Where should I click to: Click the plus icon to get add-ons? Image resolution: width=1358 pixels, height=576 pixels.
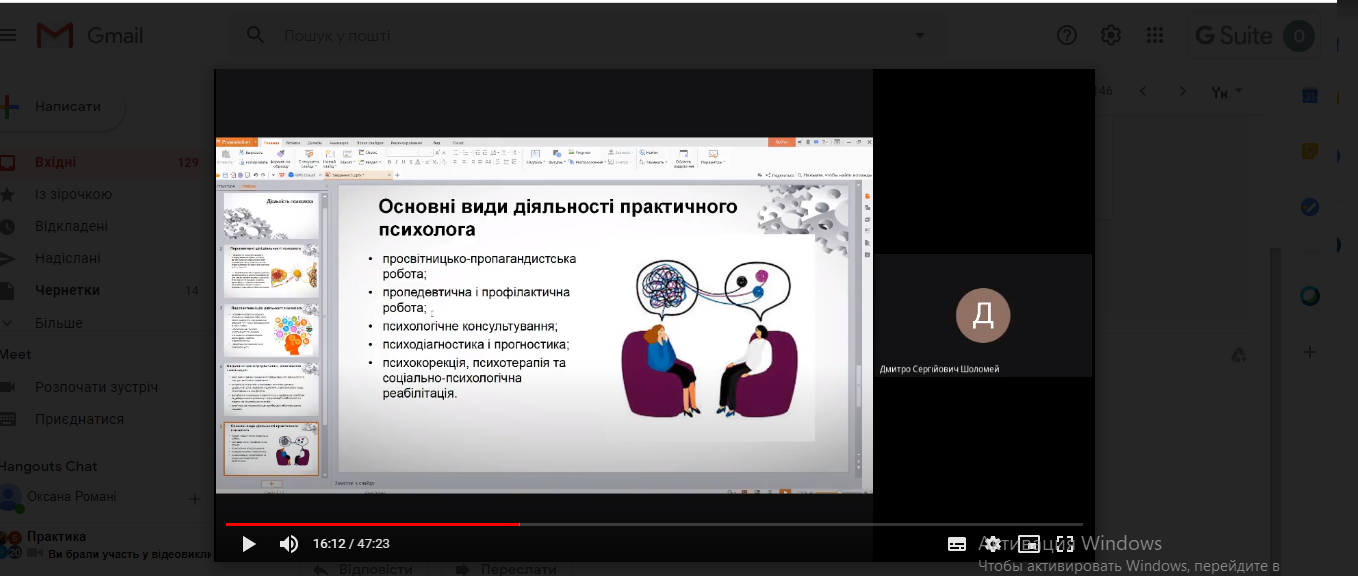tap(1309, 352)
